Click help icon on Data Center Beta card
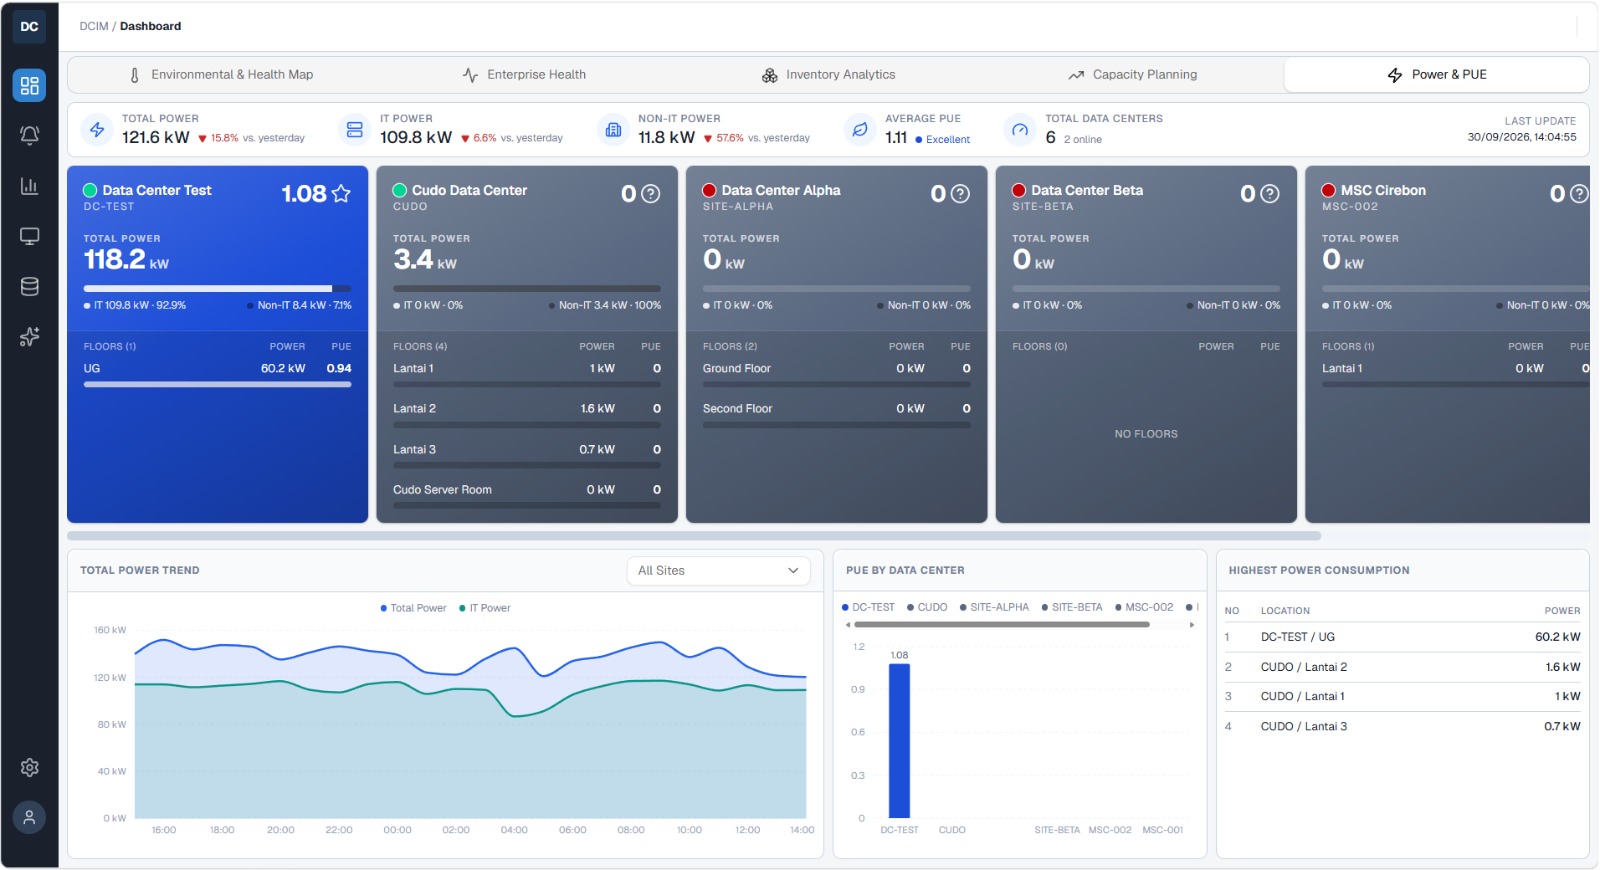1600x870 pixels. point(1270,194)
